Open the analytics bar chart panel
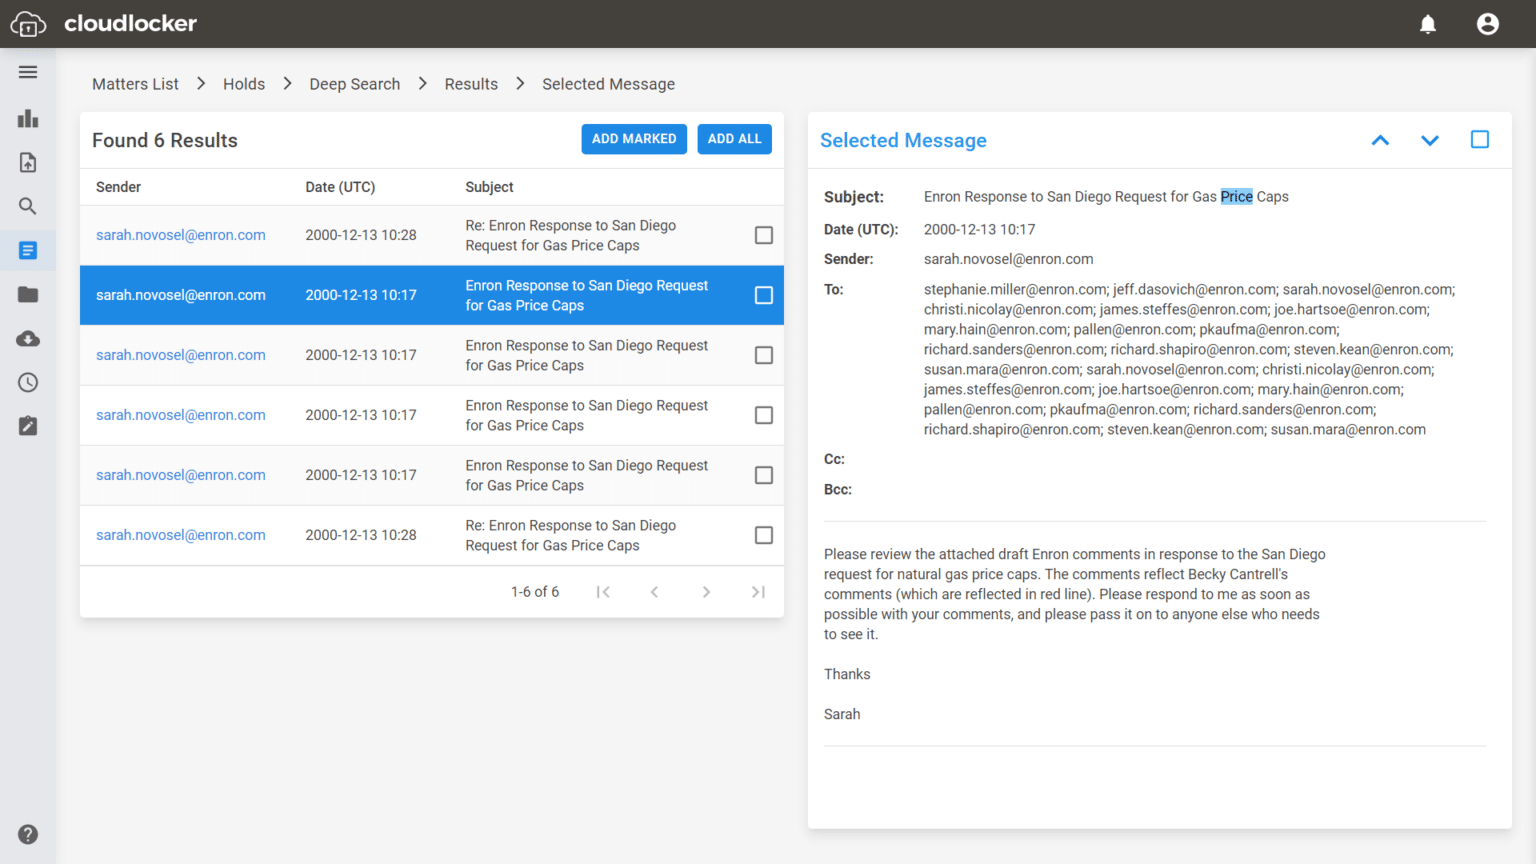1536x864 pixels. tap(27, 118)
